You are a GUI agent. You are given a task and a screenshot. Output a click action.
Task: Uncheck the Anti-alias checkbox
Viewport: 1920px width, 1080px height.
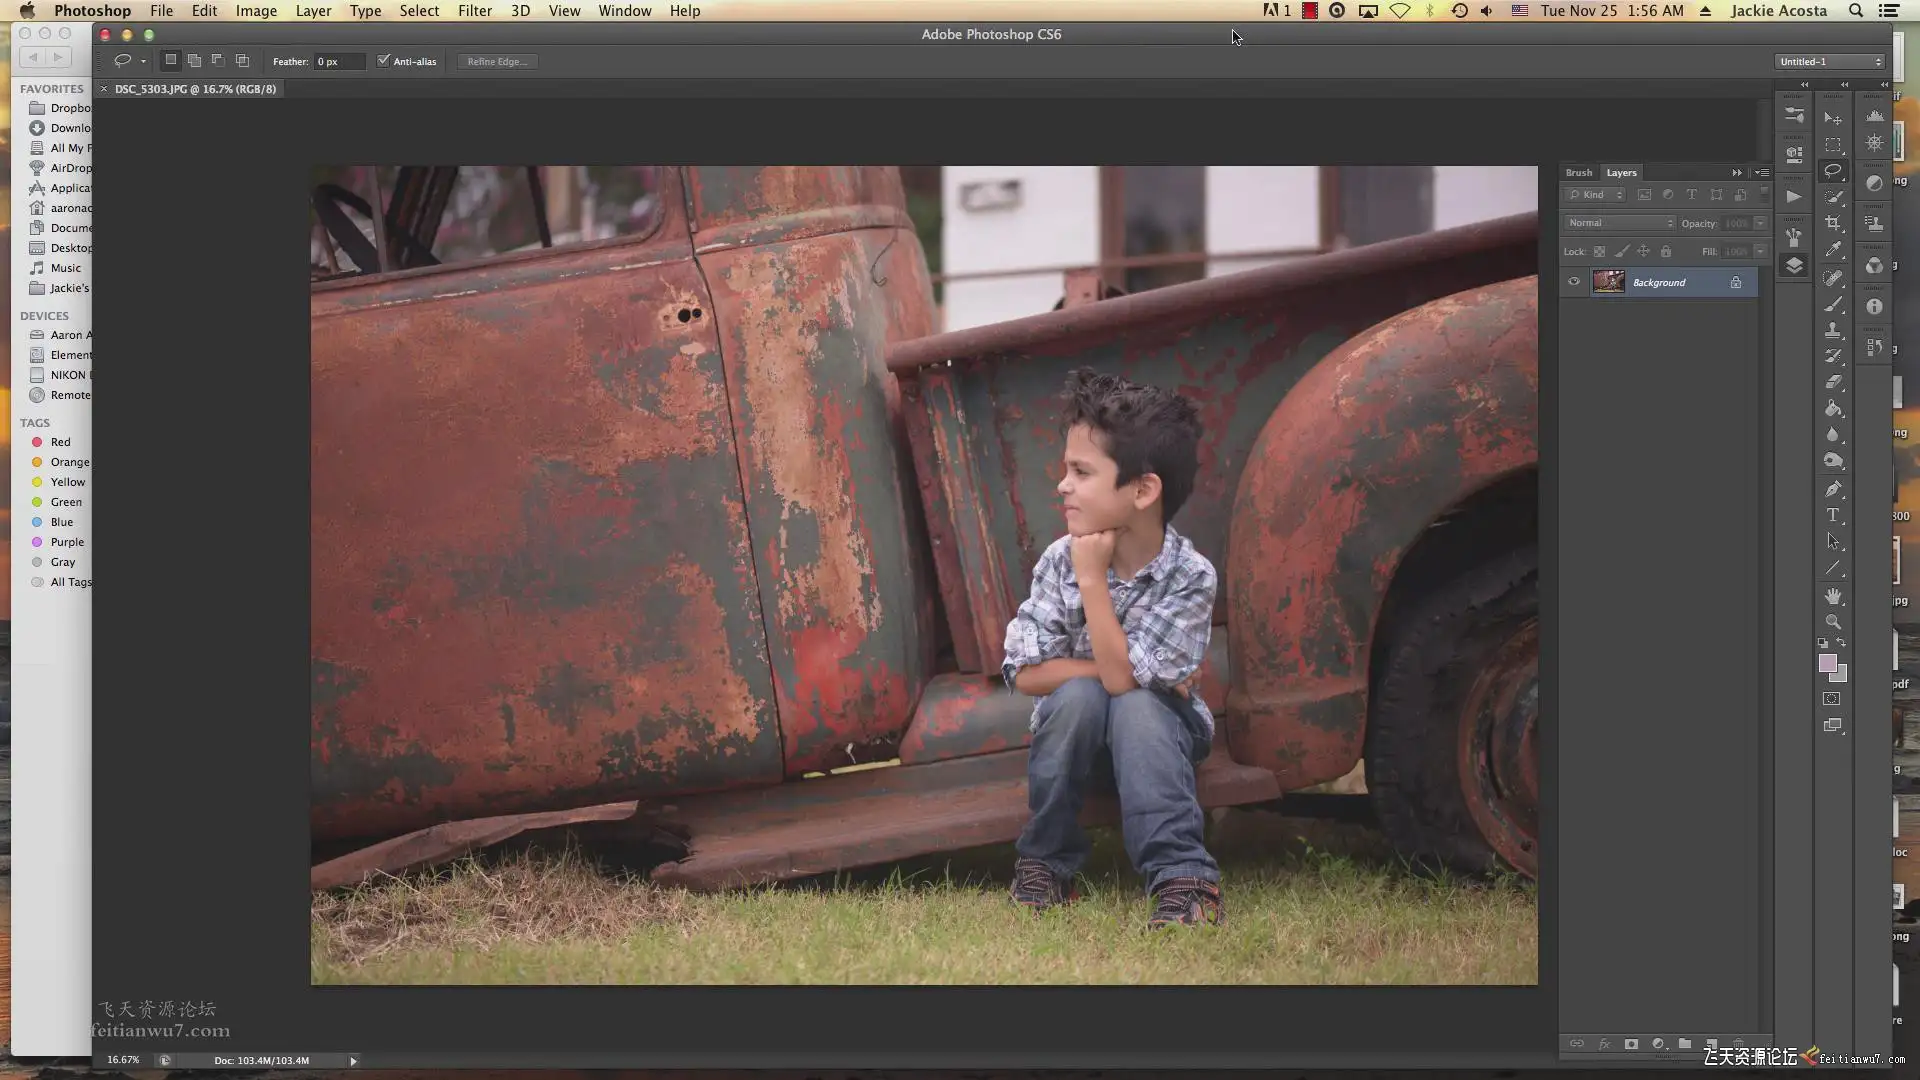383,61
